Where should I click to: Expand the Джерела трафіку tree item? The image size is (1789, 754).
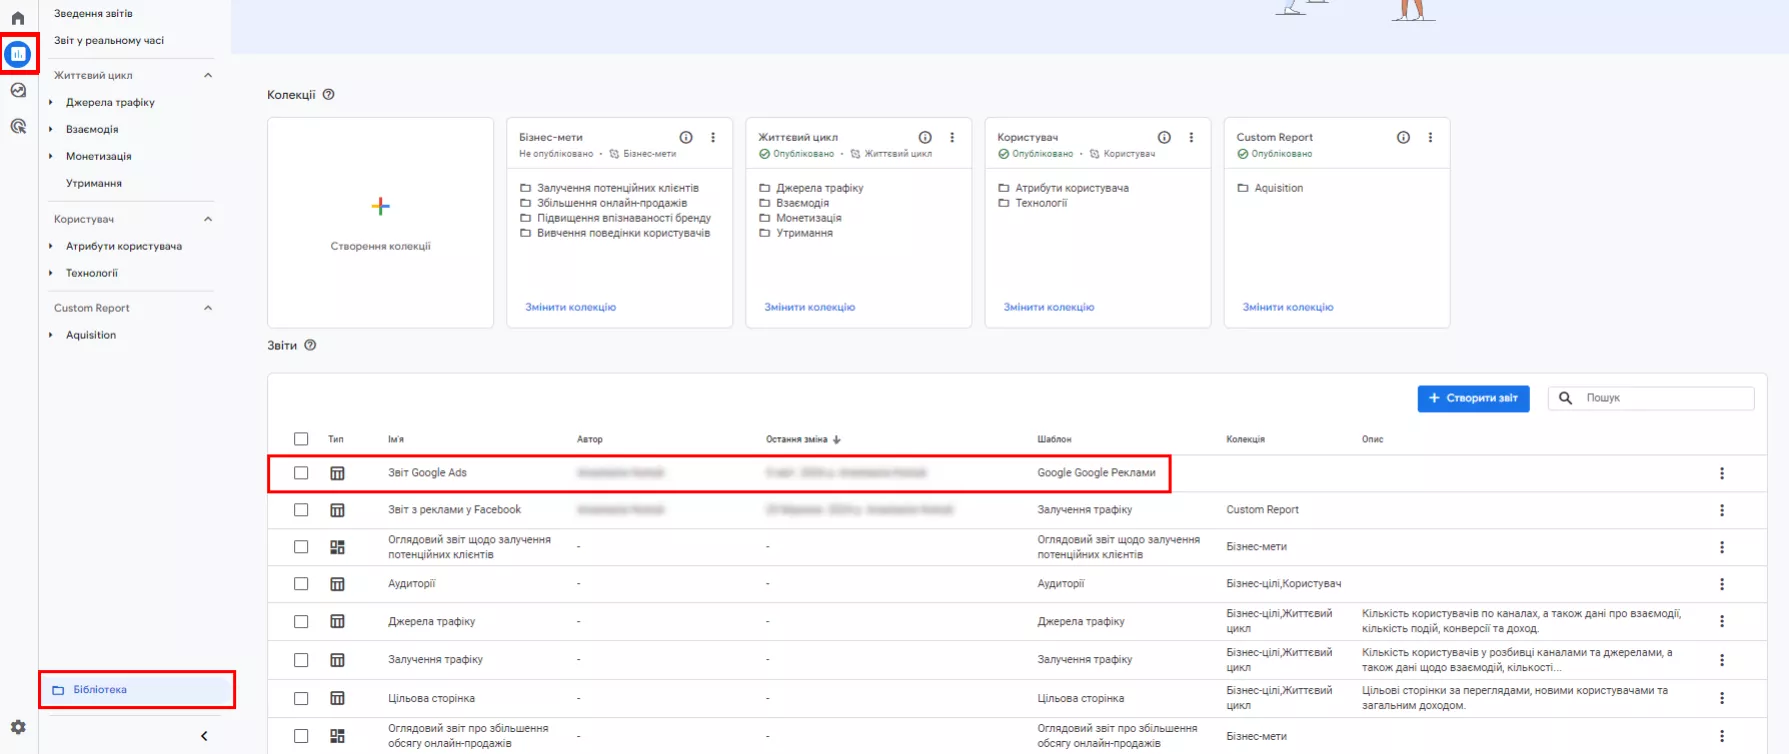(x=51, y=102)
